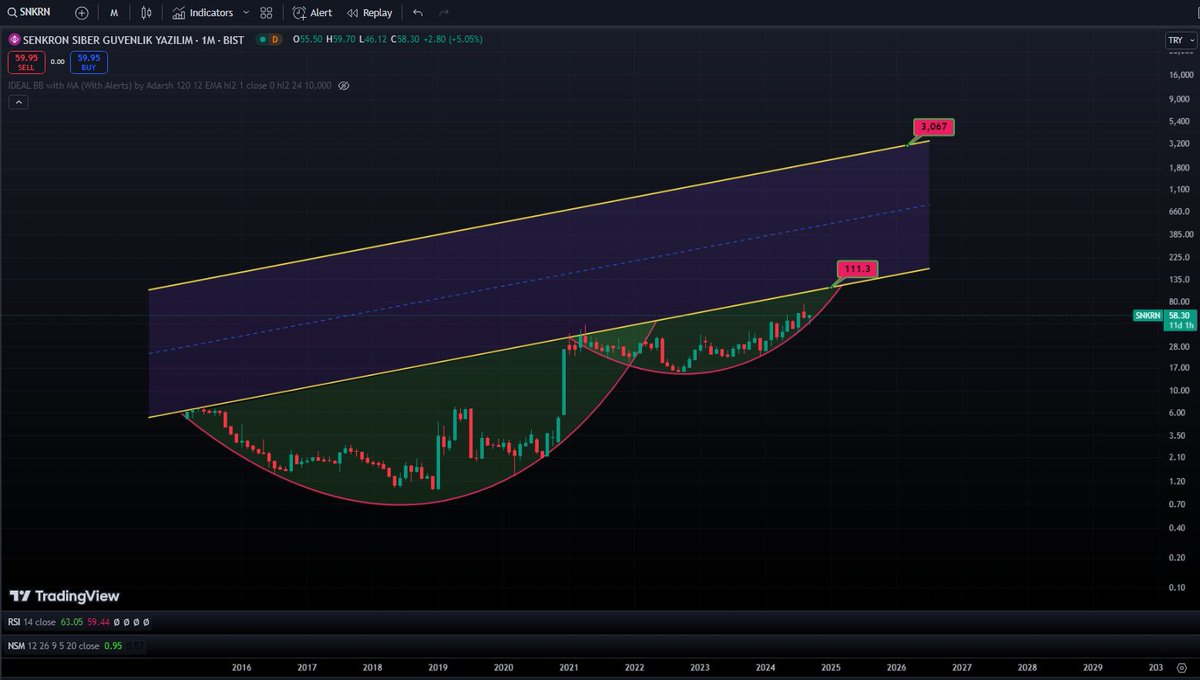Viewport: 1200px width, 680px height.
Task: Click the TradingView logo
Action: point(65,596)
